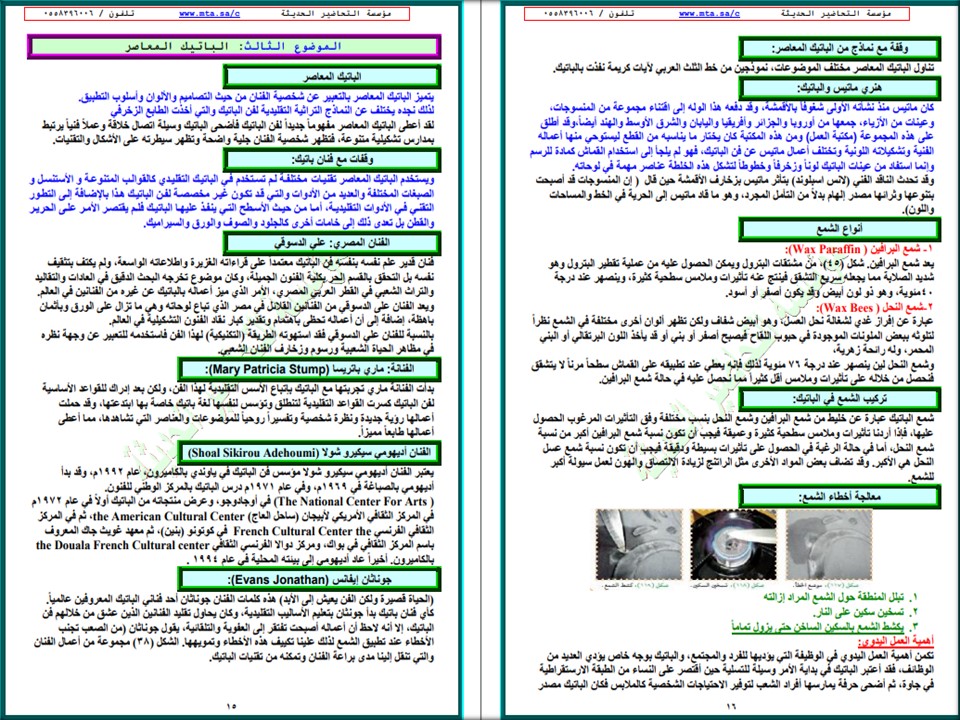The width and height of the screenshot is (960, 720).
Task: Select the green heading 'الباتيك المعاصر' under the title banner
Action: [332, 77]
